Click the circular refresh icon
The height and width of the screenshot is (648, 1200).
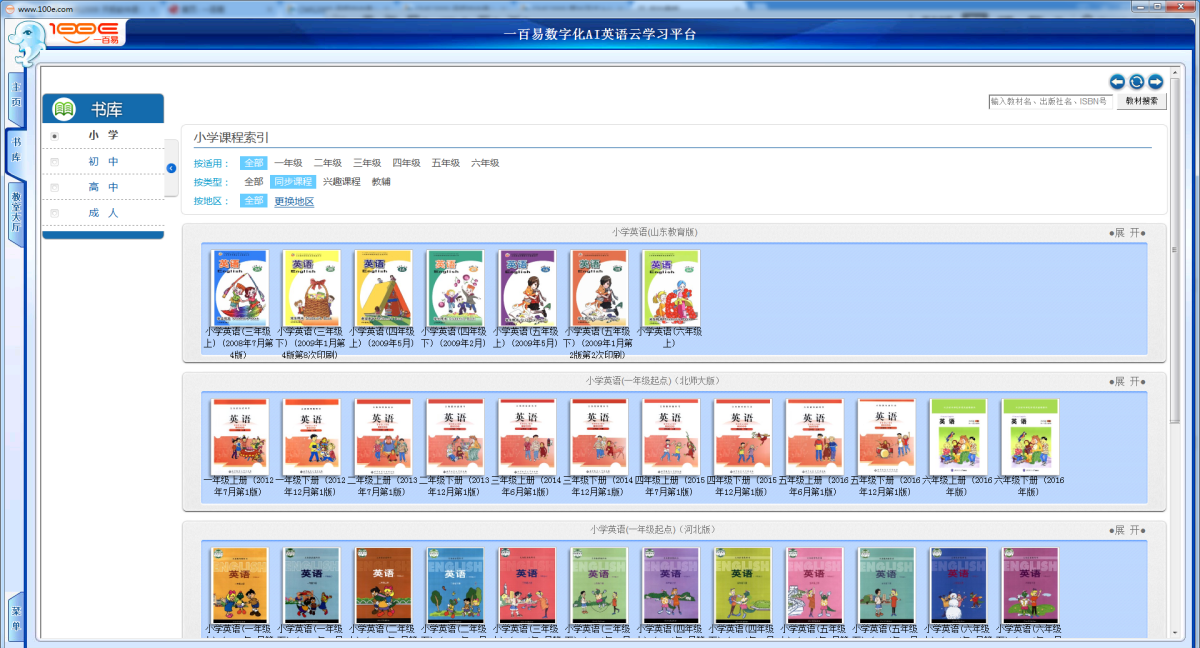[1137, 82]
